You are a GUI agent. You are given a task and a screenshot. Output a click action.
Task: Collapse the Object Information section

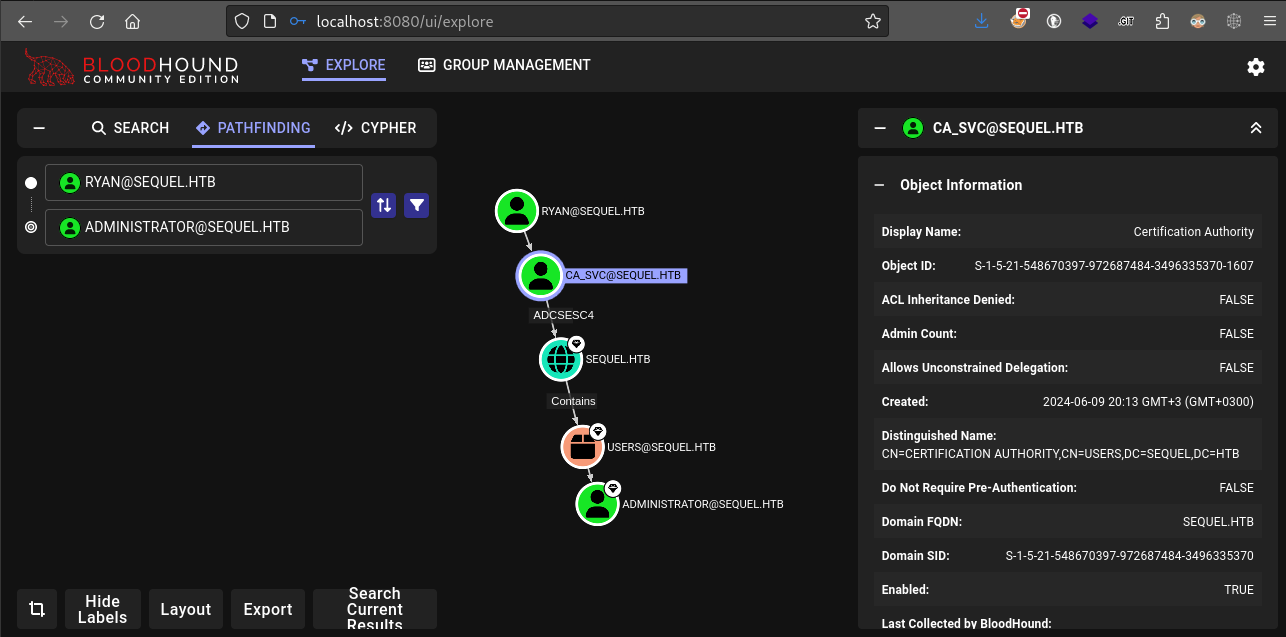point(878,185)
